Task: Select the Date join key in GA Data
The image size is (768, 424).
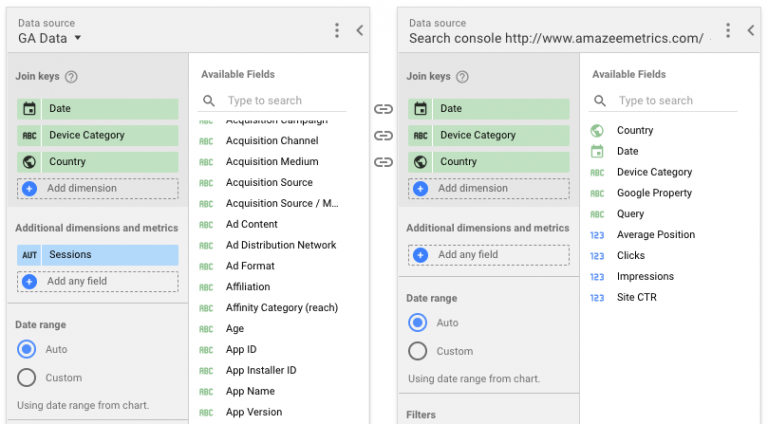Action: pyautogui.click(x=97, y=109)
